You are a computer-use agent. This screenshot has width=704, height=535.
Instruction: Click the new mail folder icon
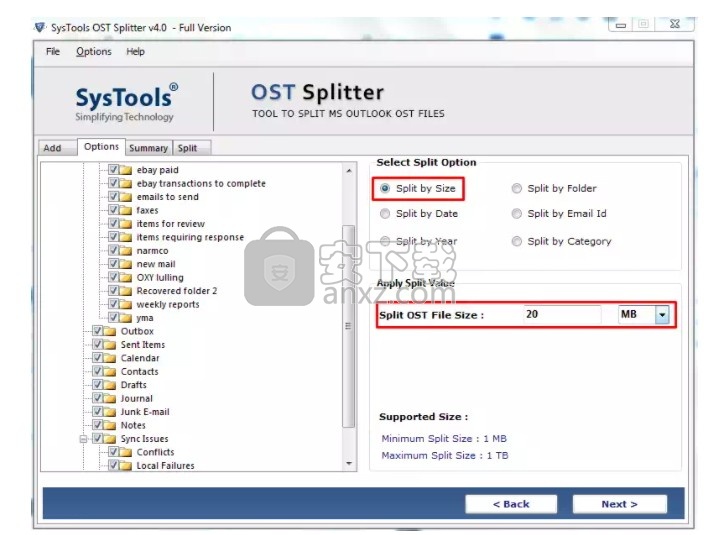[126, 264]
